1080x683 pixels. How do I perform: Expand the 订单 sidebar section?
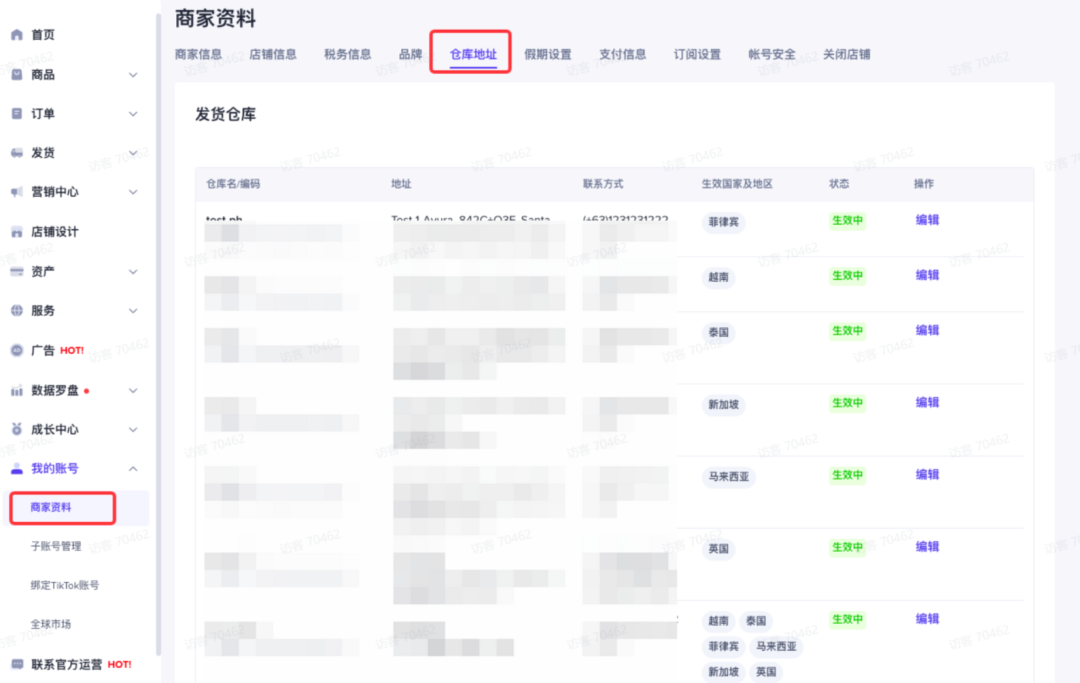133,113
